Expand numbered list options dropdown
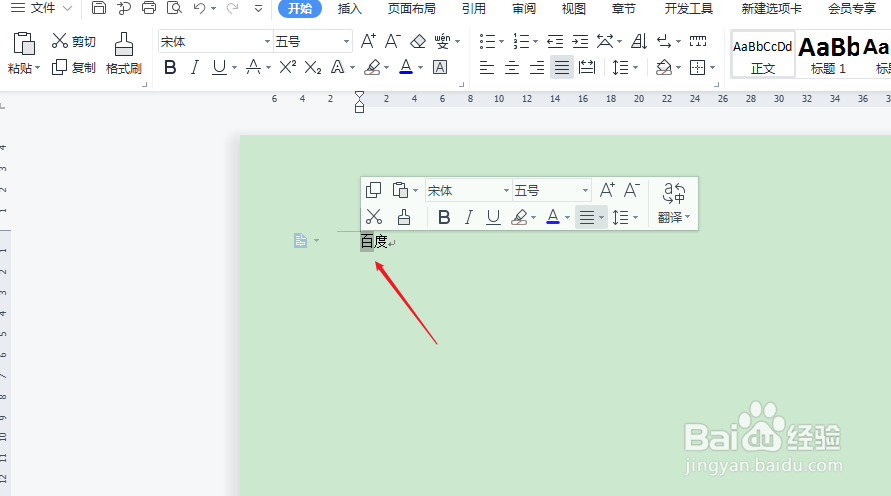 click(x=535, y=41)
